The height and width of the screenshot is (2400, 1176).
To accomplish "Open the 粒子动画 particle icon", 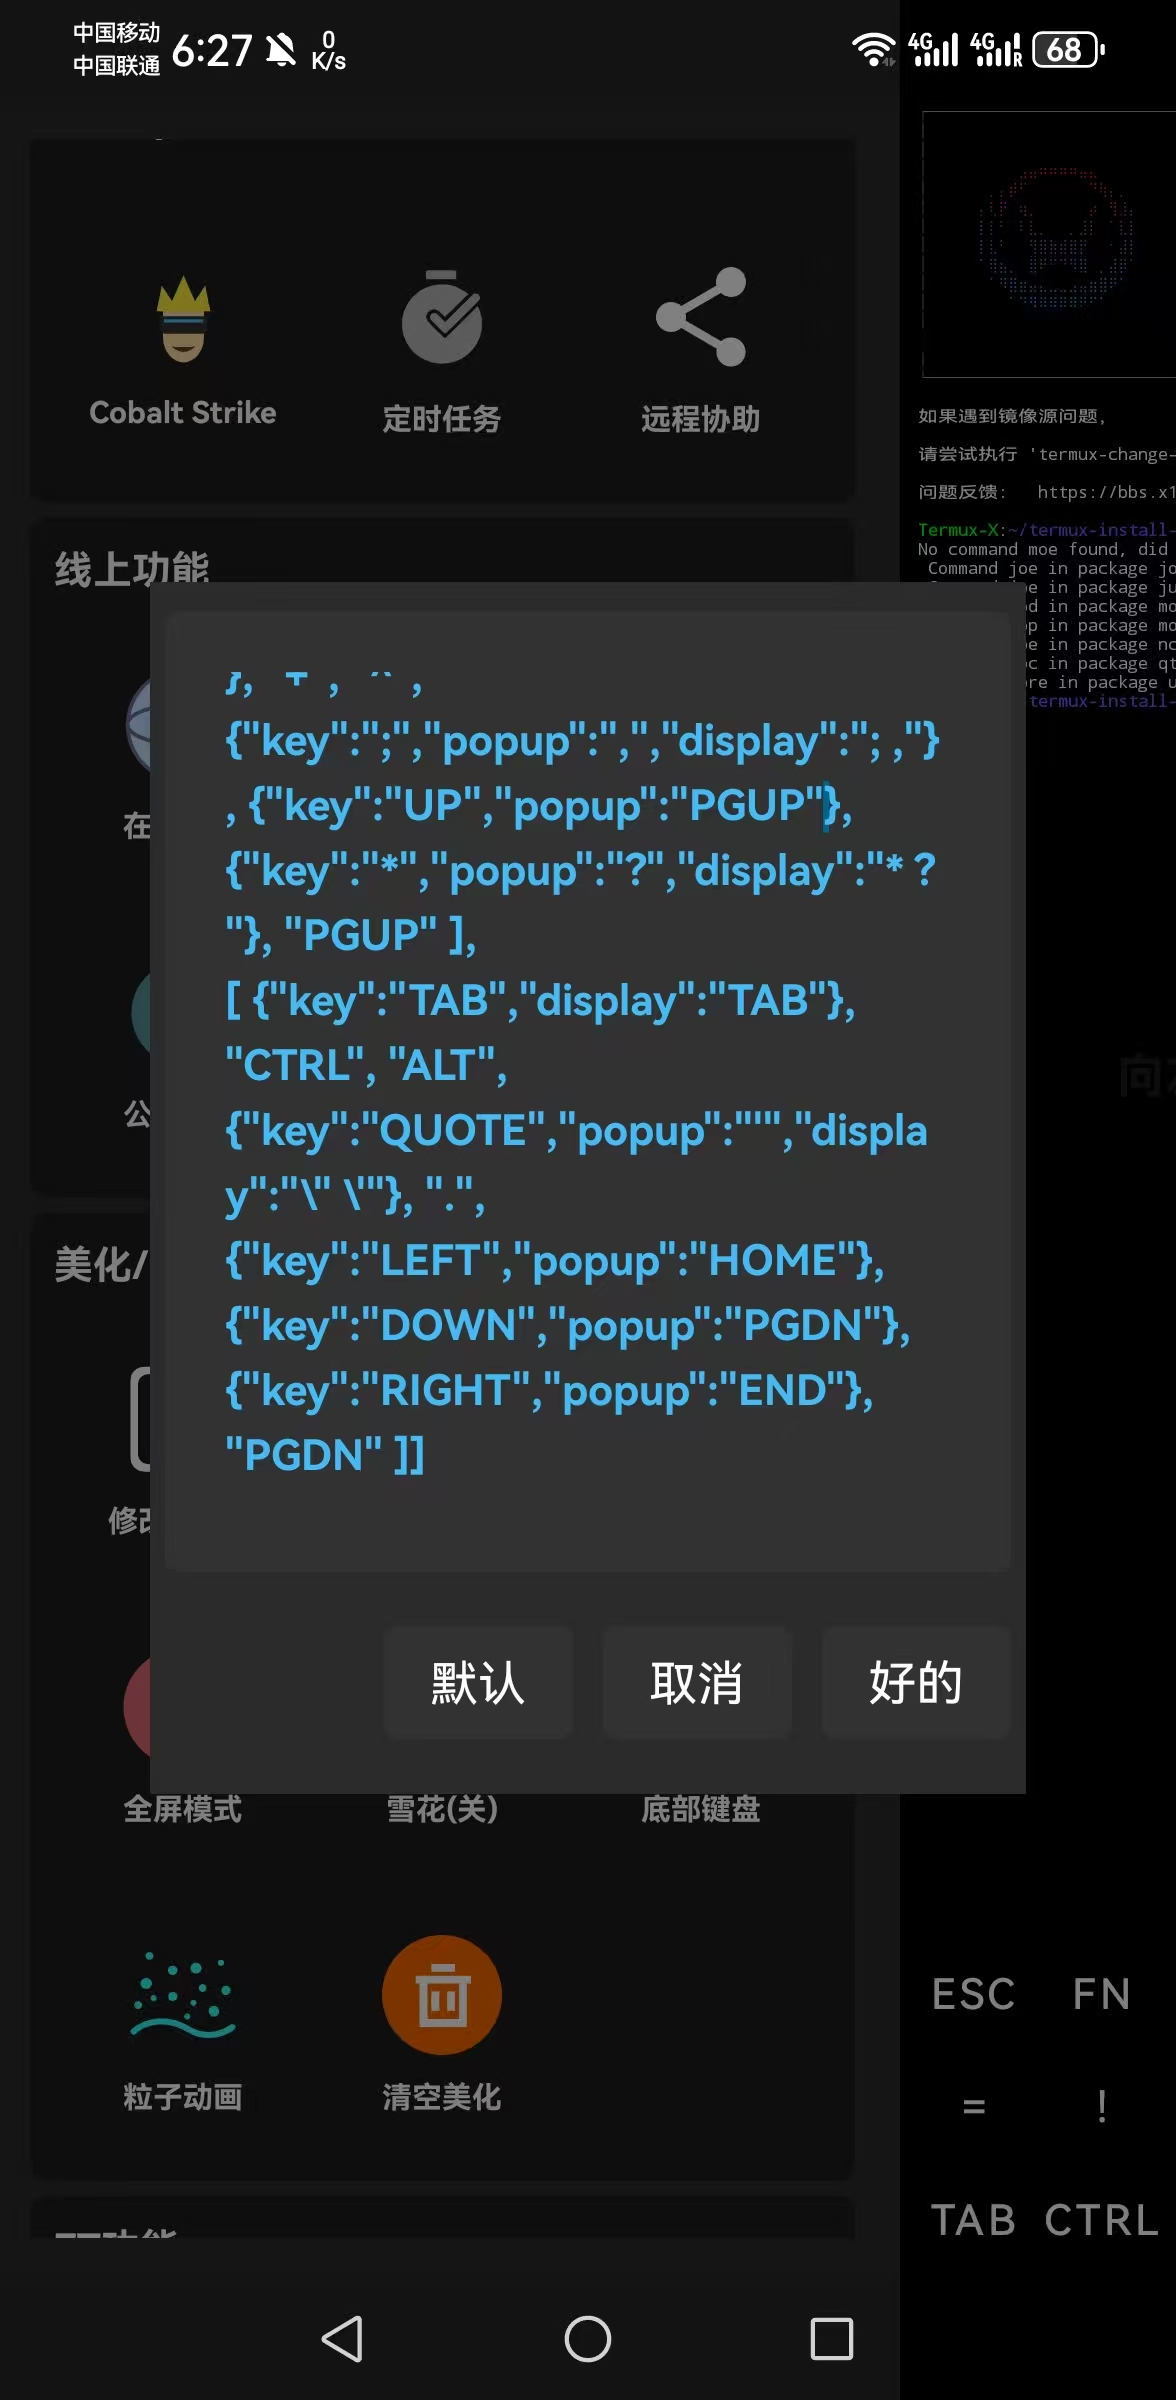I will (x=183, y=1995).
